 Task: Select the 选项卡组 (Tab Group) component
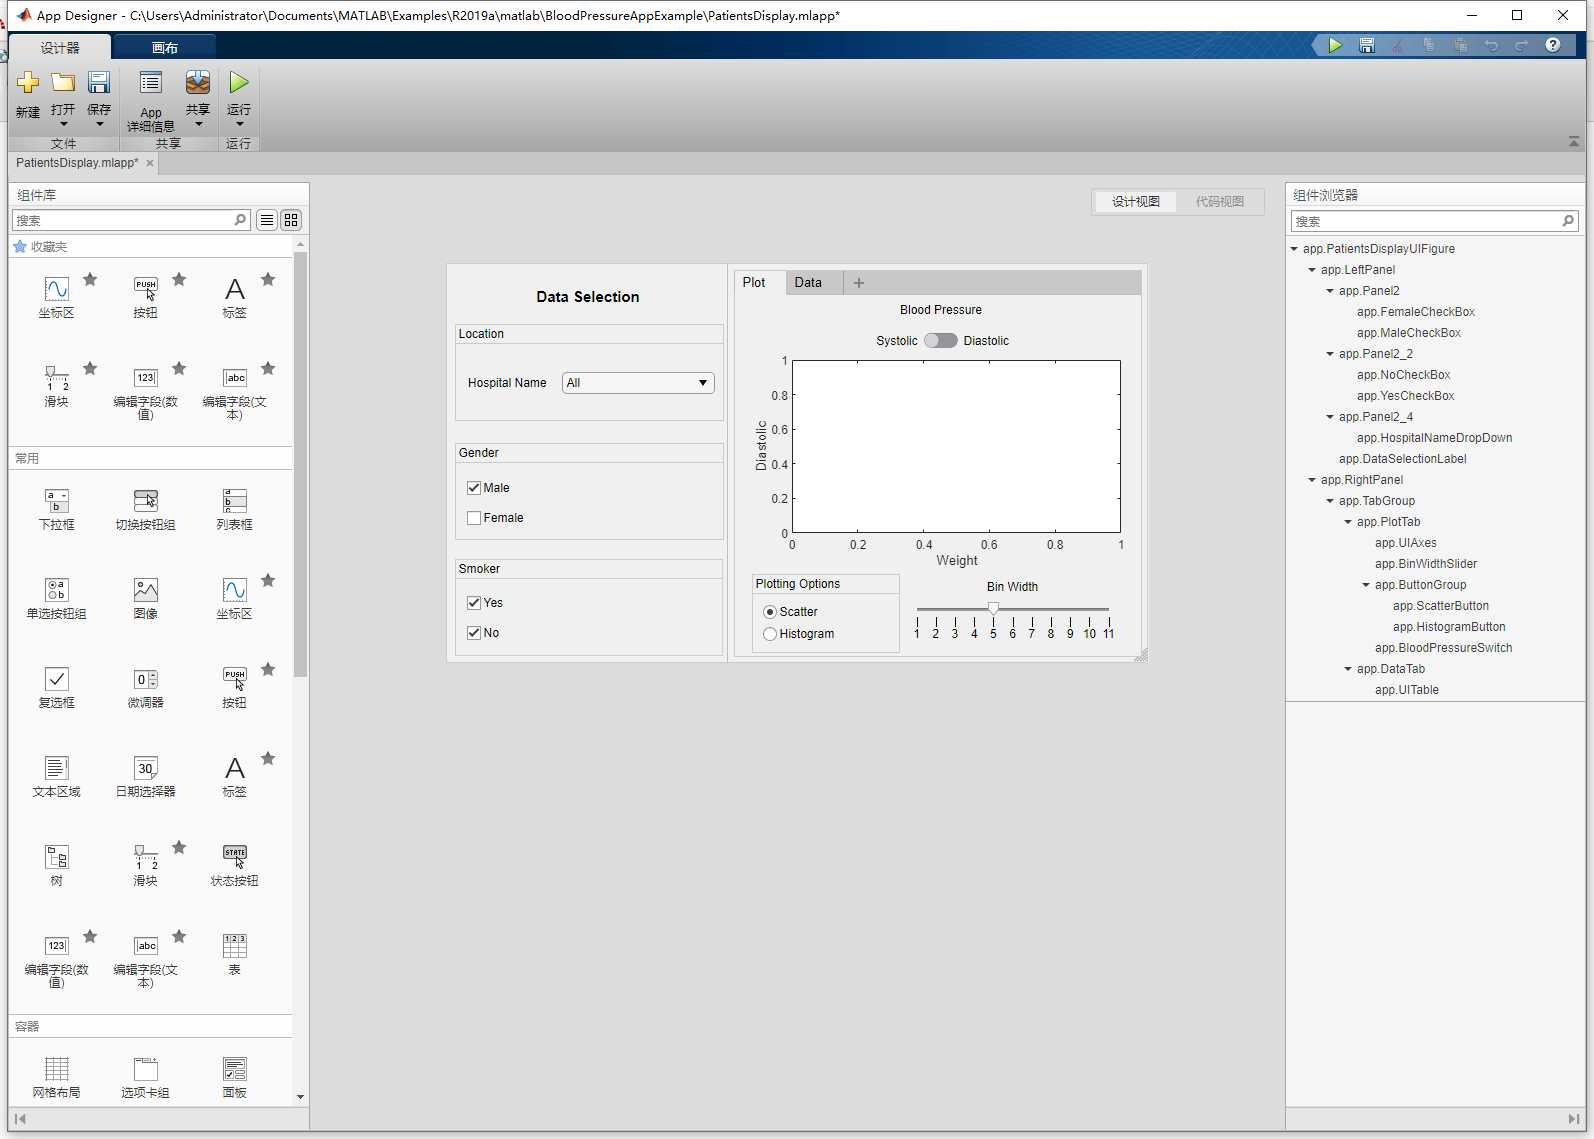[x=146, y=1077]
